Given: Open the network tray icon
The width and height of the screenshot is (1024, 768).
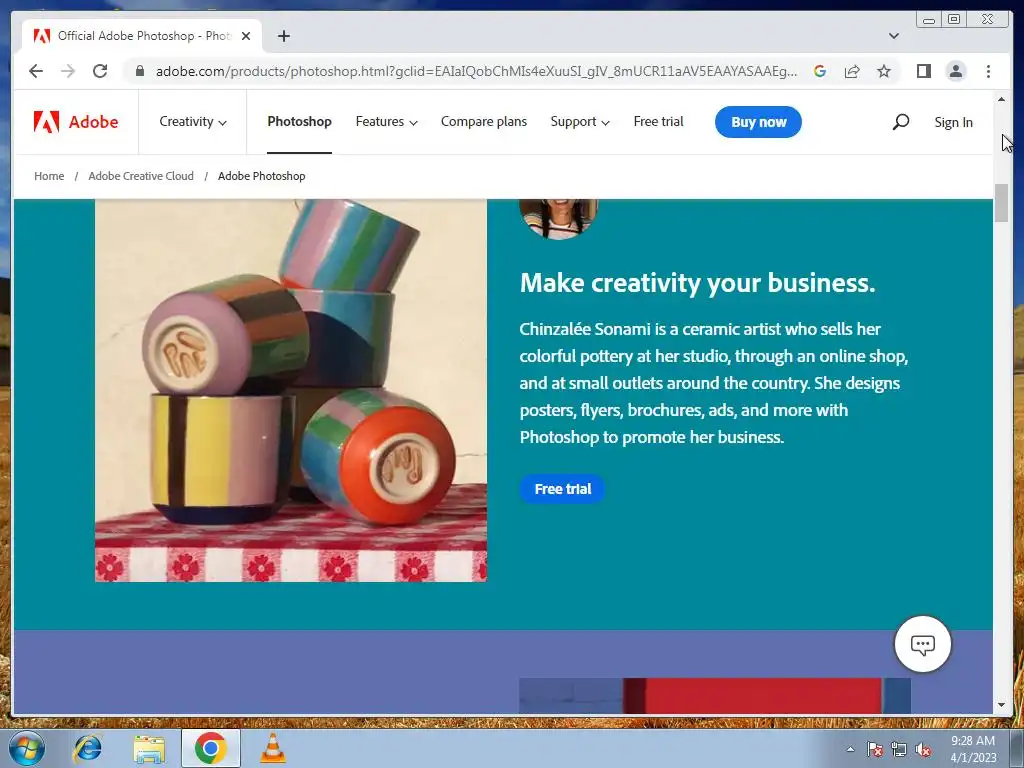Looking at the screenshot, I should click(899, 749).
